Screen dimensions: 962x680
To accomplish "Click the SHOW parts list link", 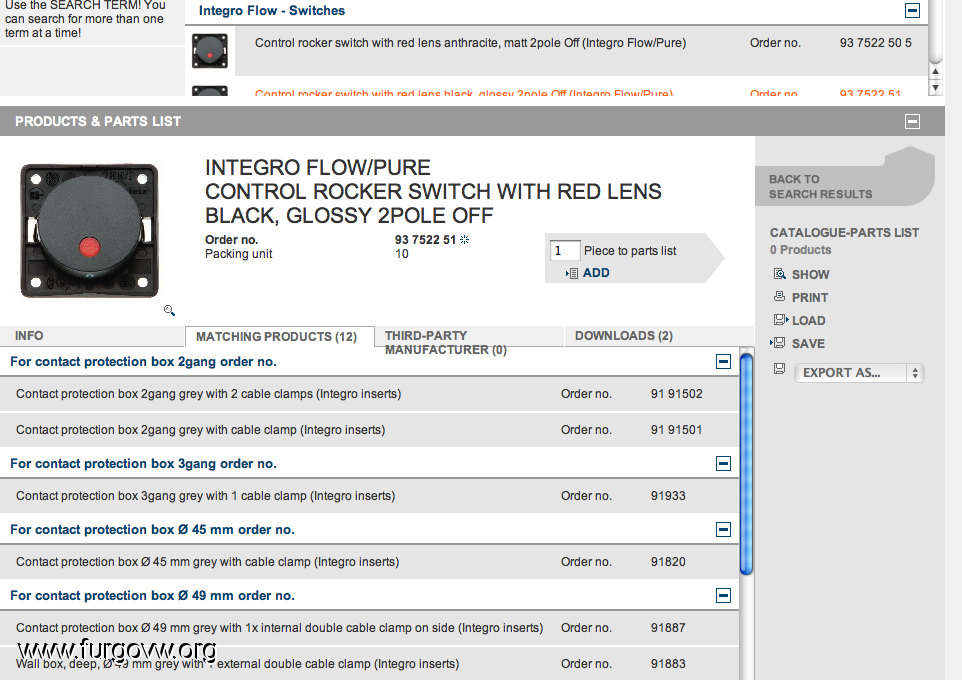I will [810, 274].
